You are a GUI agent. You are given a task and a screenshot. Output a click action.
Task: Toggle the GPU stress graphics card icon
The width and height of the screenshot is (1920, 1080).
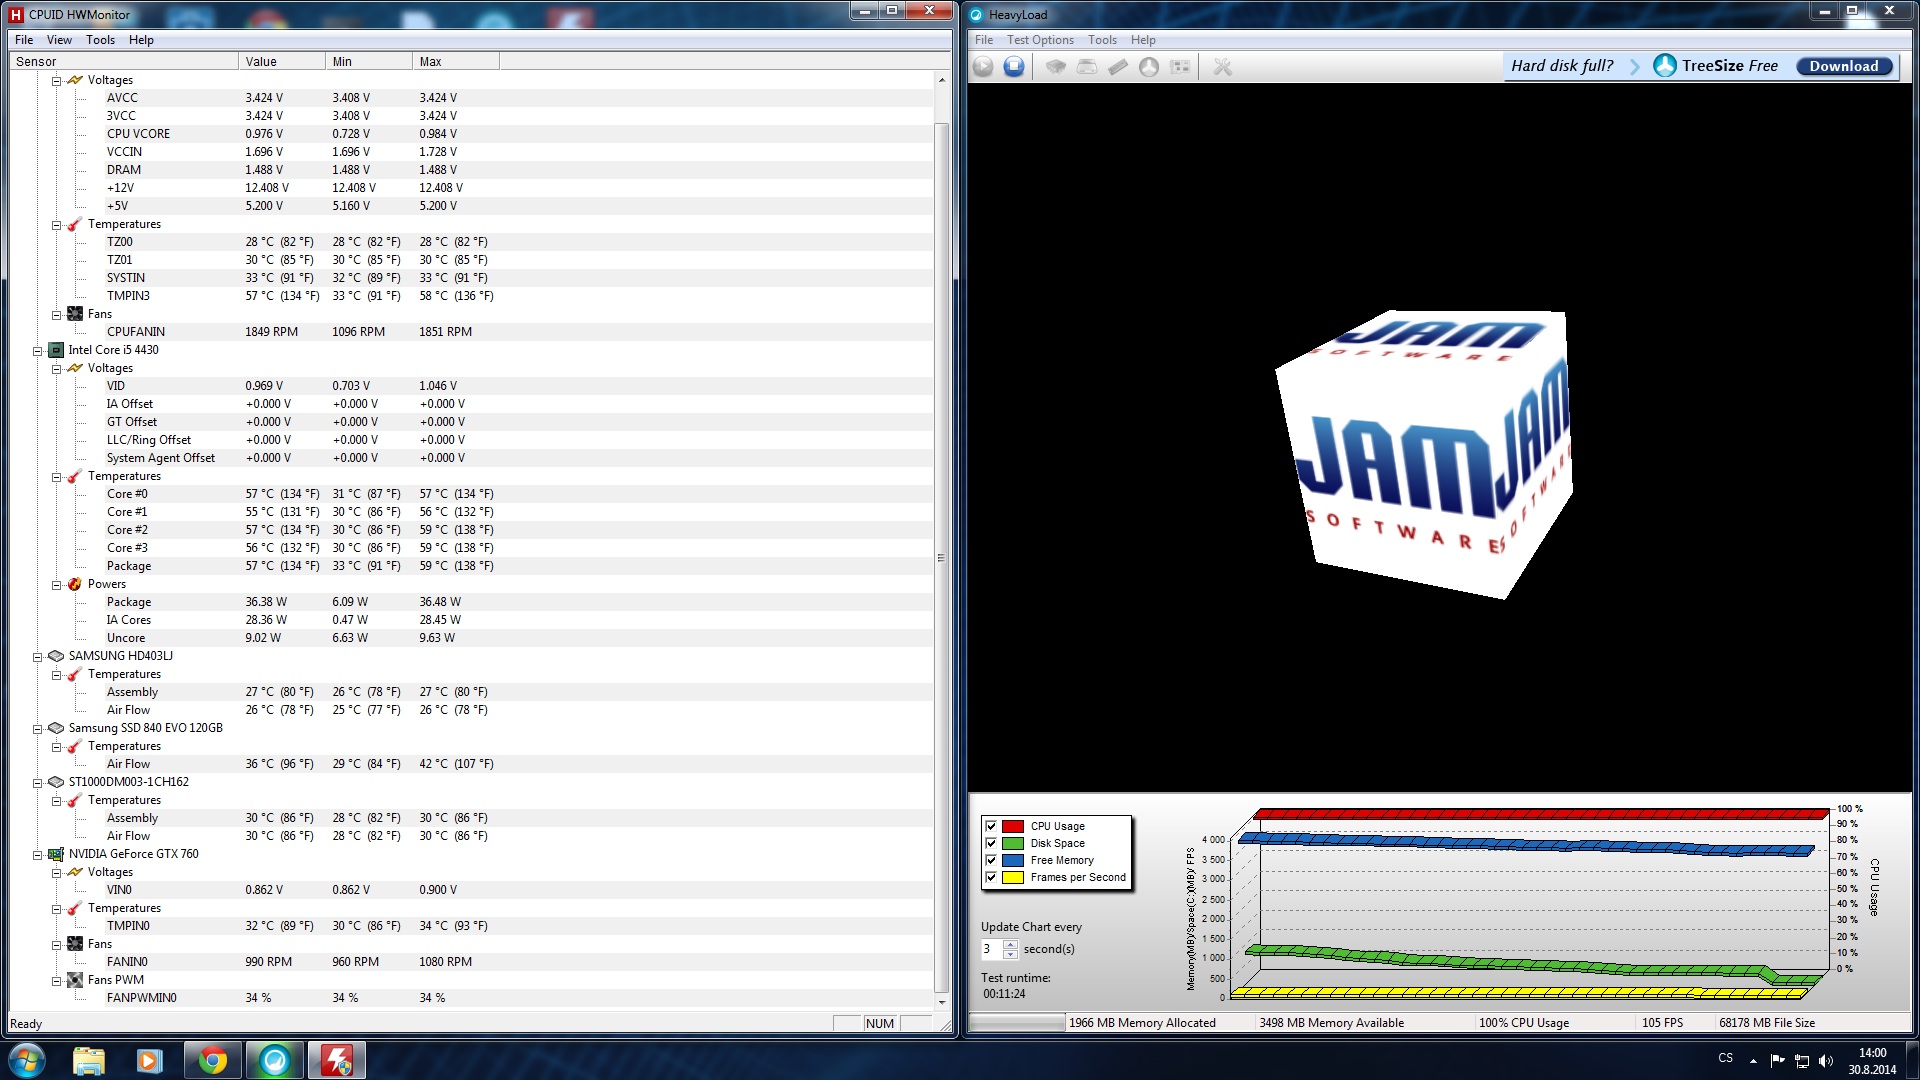tap(1180, 67)
